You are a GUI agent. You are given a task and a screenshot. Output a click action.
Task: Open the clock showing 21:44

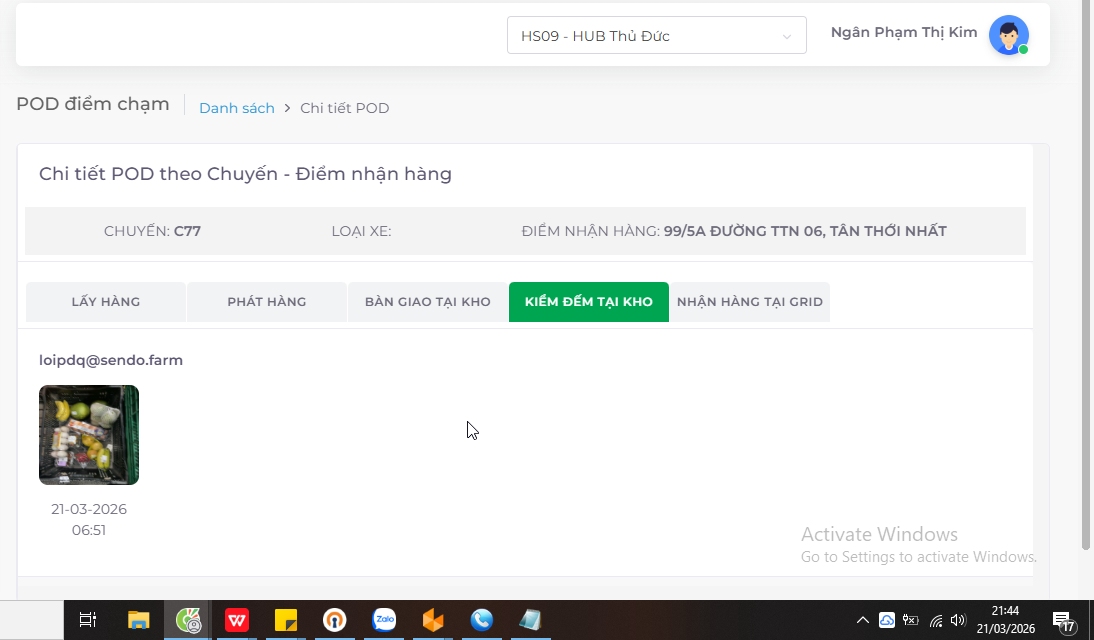1005,620
